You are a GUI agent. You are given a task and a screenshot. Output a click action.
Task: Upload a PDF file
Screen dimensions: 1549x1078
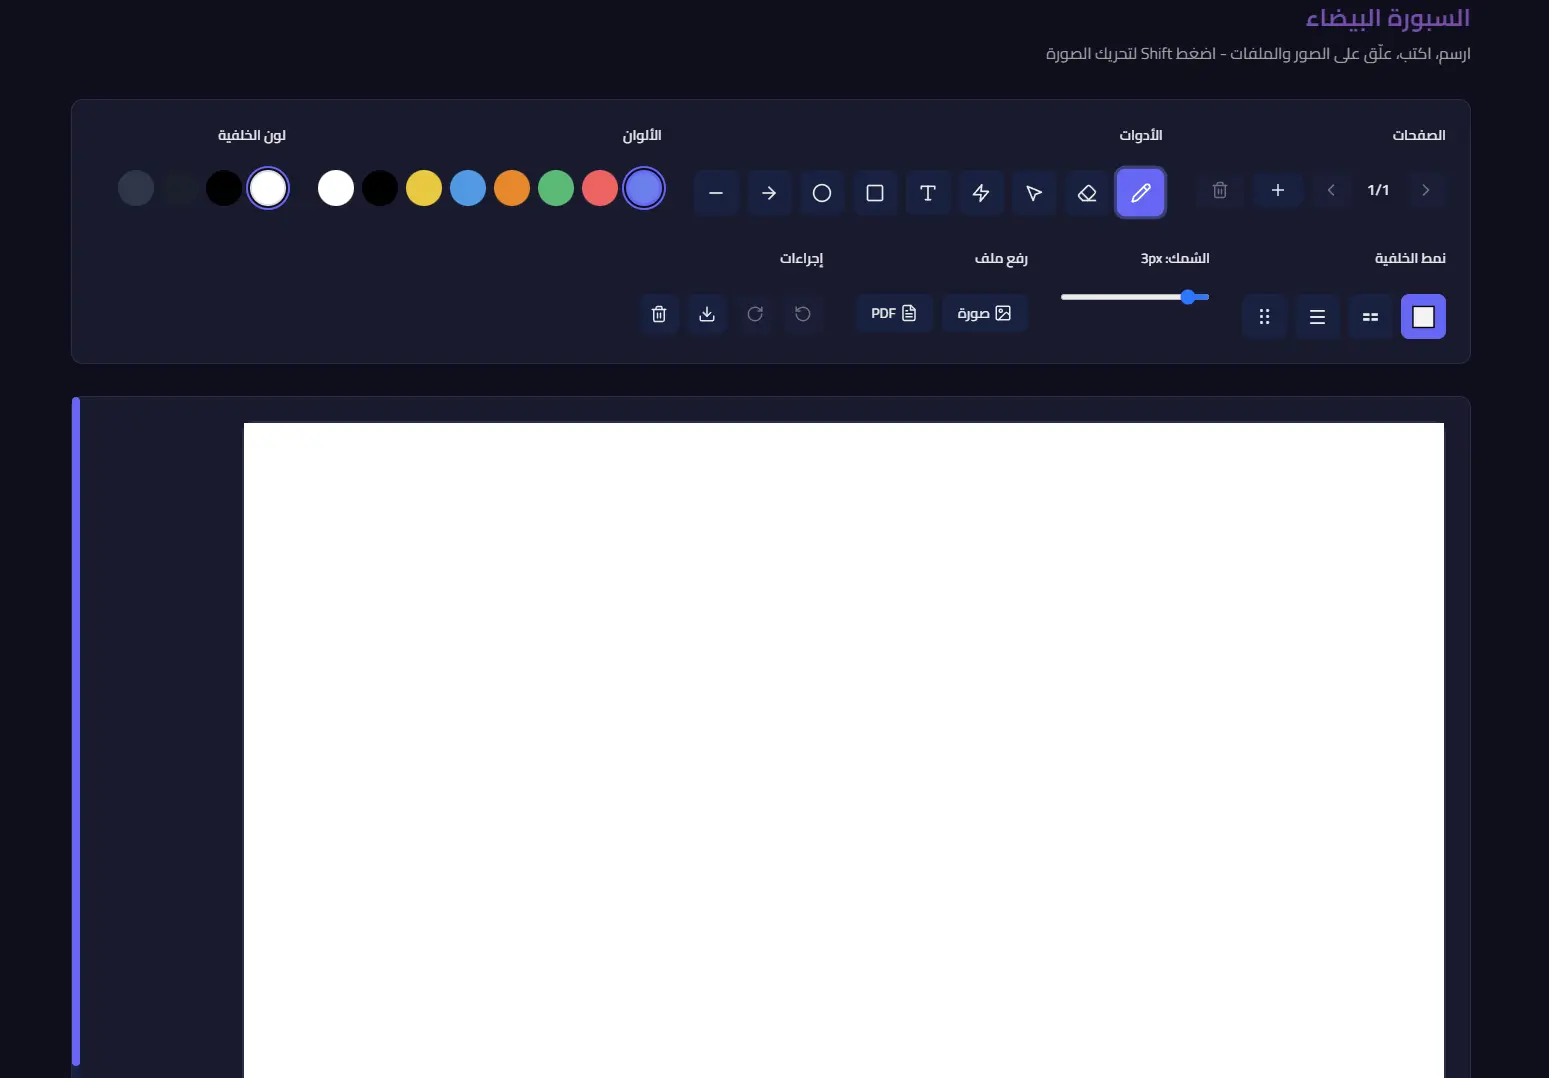[x=894, y=313]
